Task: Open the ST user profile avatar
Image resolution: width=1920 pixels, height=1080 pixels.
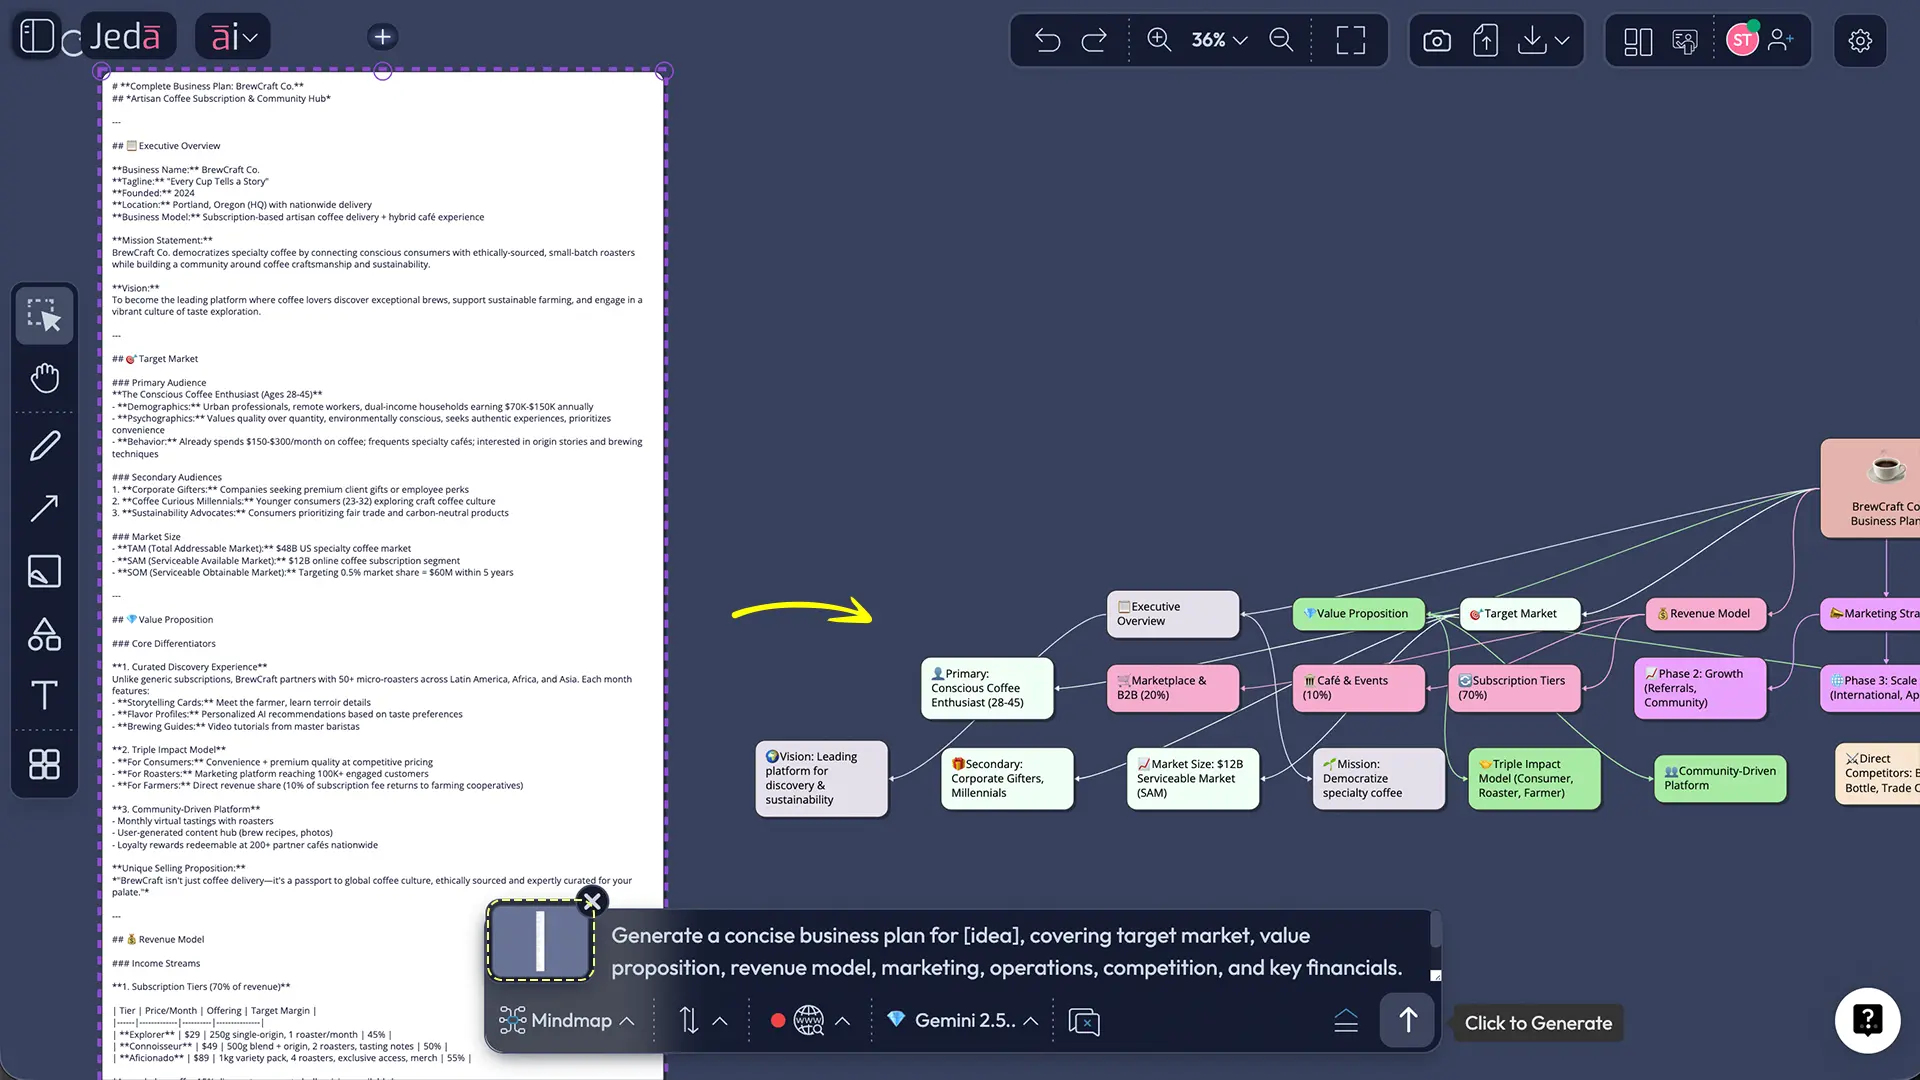Action: pos(1742,40)
